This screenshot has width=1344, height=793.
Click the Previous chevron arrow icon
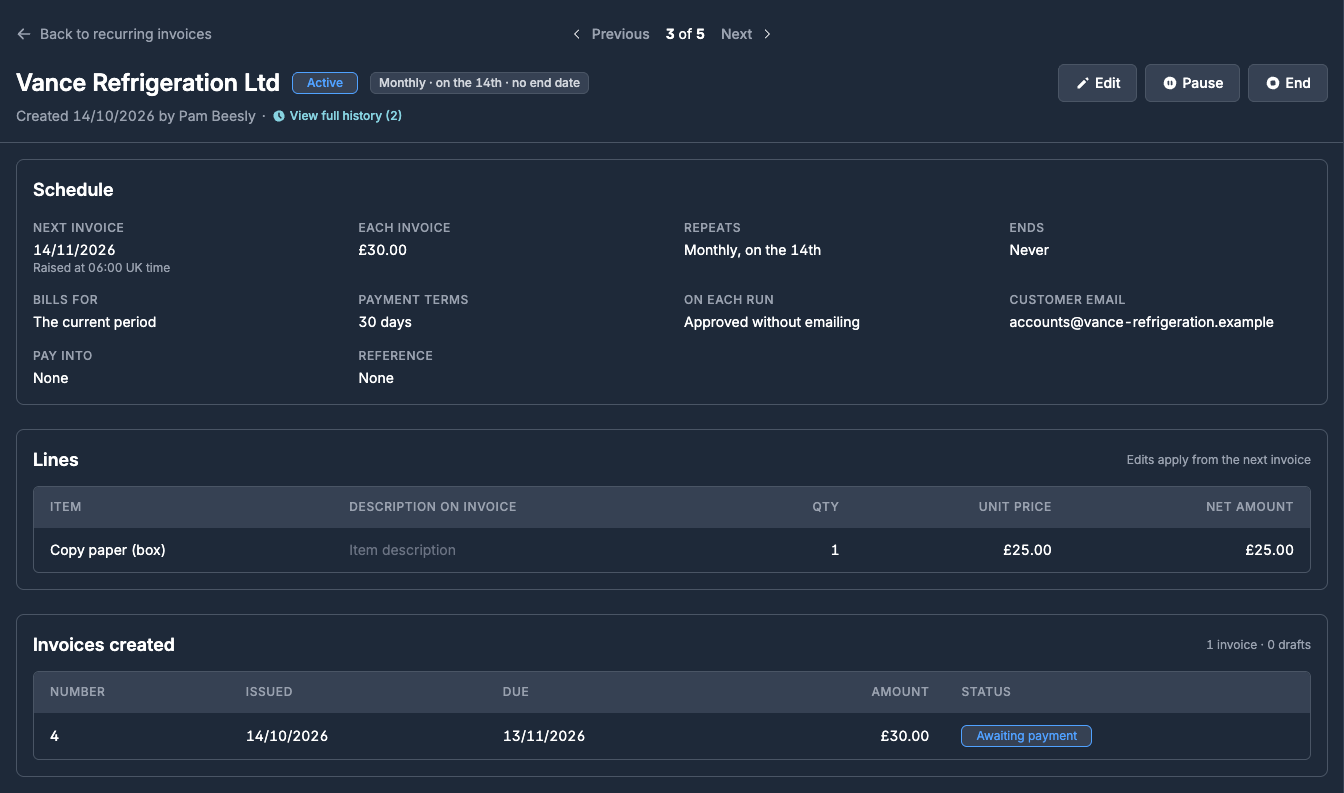click(x=577, y=34)
